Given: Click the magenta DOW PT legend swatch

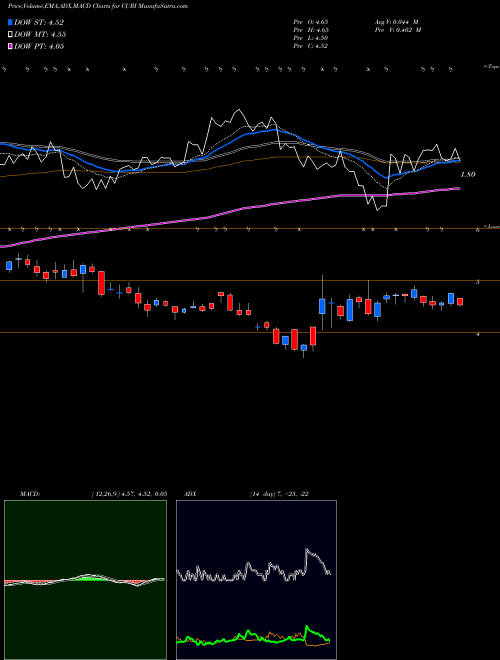Looking at the screenshot, I should tap(10, 46).
